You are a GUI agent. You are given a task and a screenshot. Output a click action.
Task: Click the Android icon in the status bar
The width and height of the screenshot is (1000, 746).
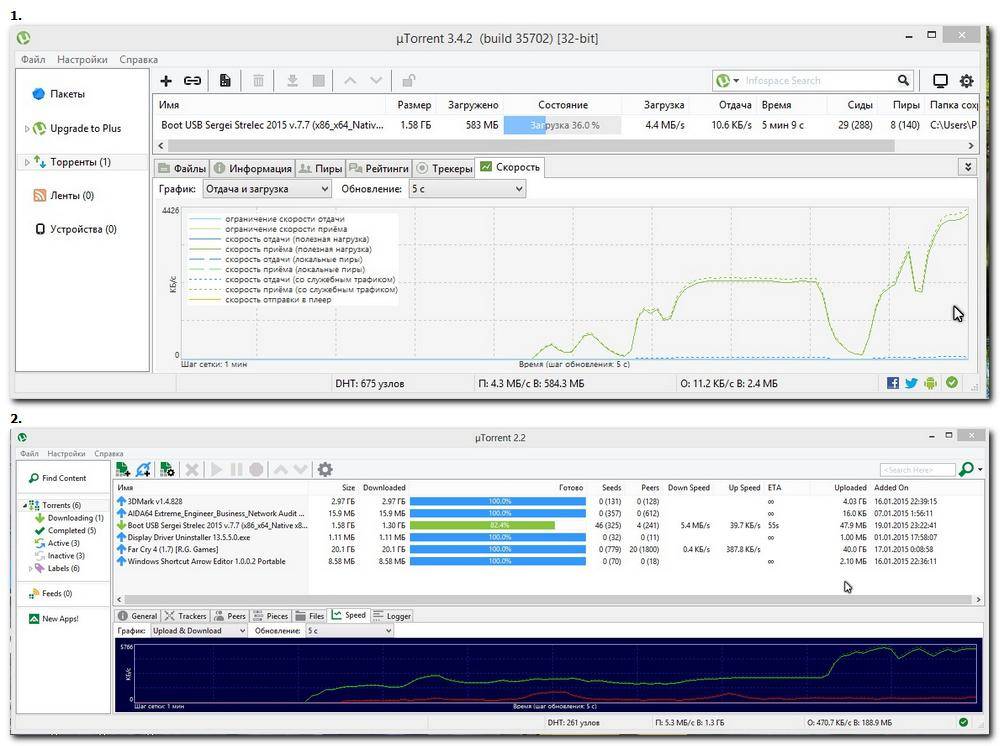coord(931,382)
